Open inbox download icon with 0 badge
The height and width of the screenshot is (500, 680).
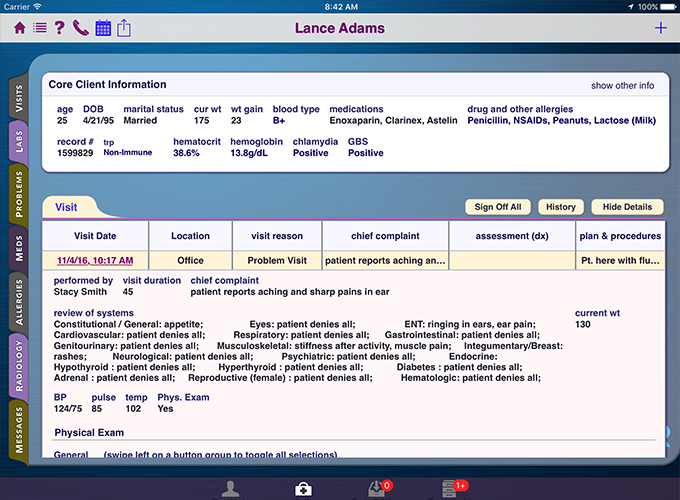(x=380, y=488)
